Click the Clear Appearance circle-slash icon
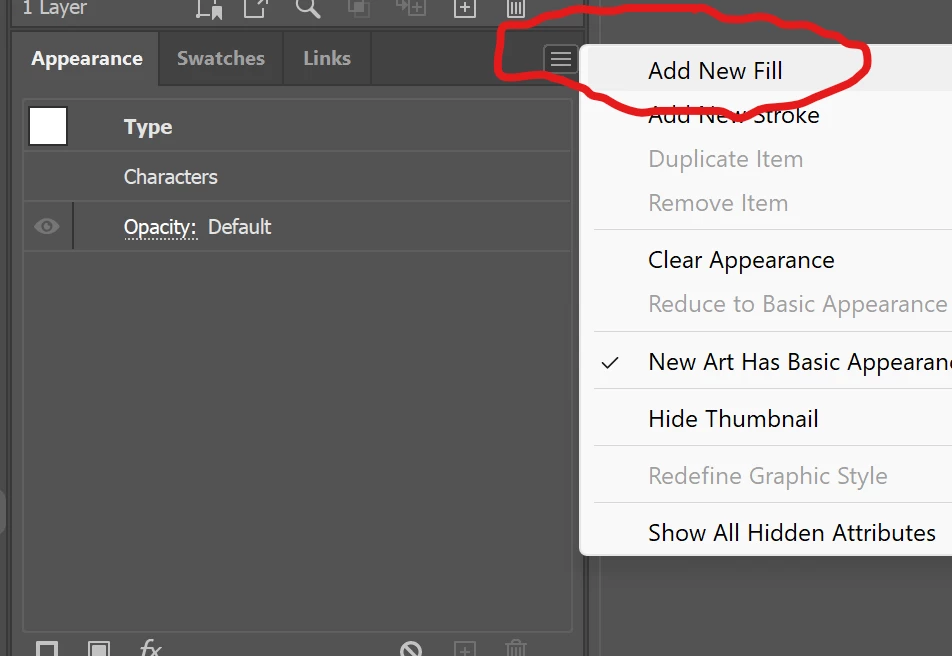The image size is (952, 656). 411,649
